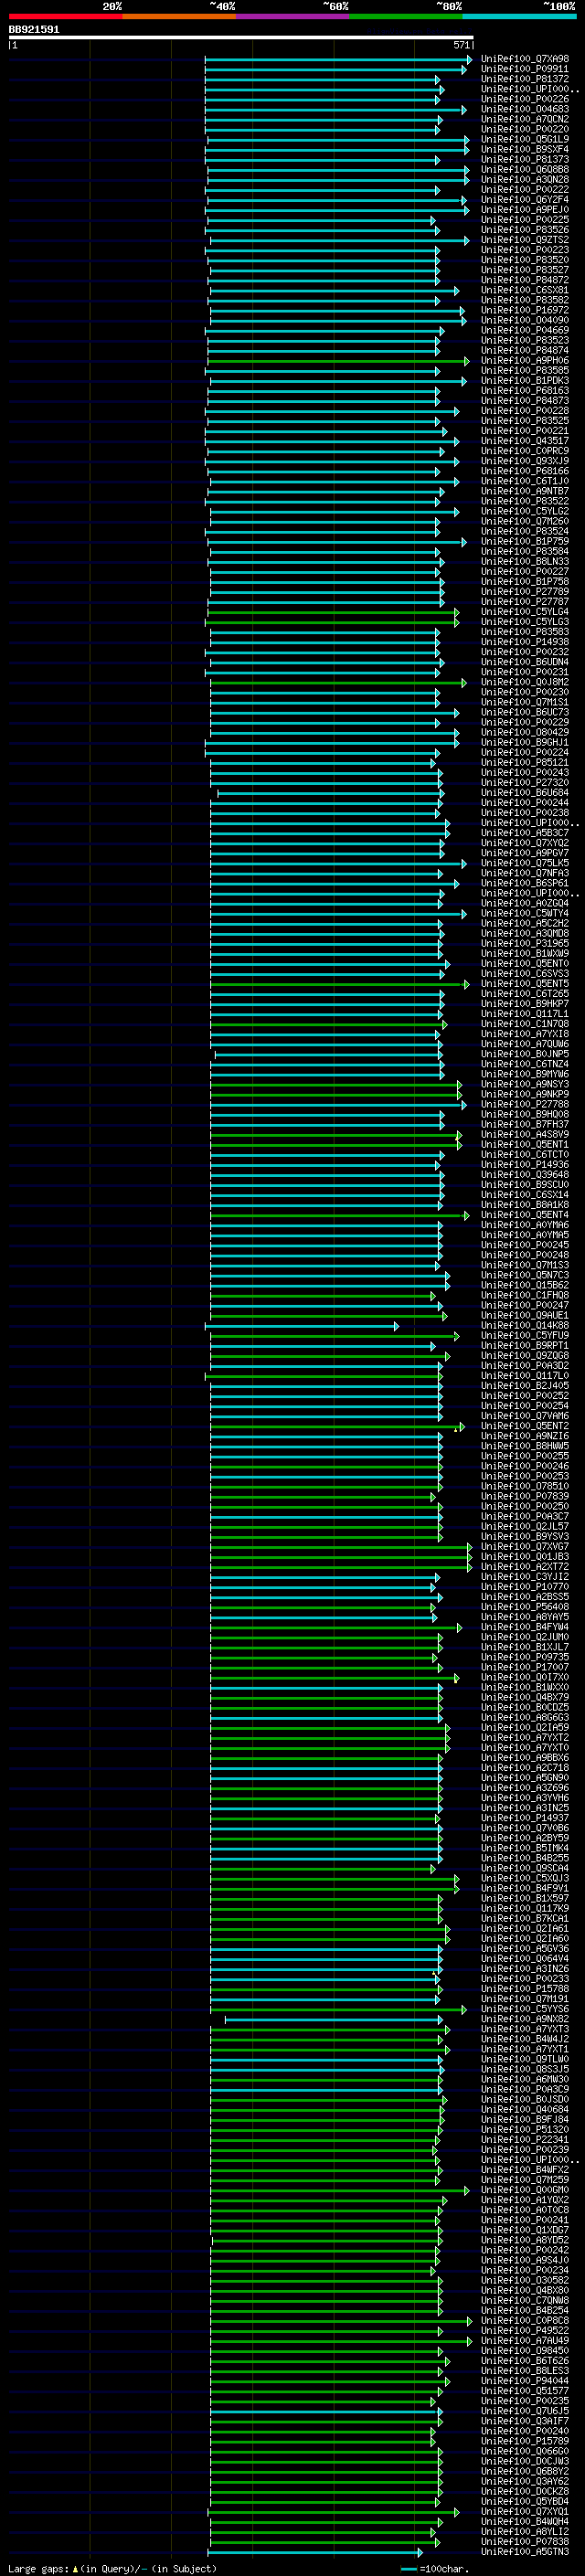Click the UniRef100_Q7XYQ1 label

click(x=525, y=2511)
